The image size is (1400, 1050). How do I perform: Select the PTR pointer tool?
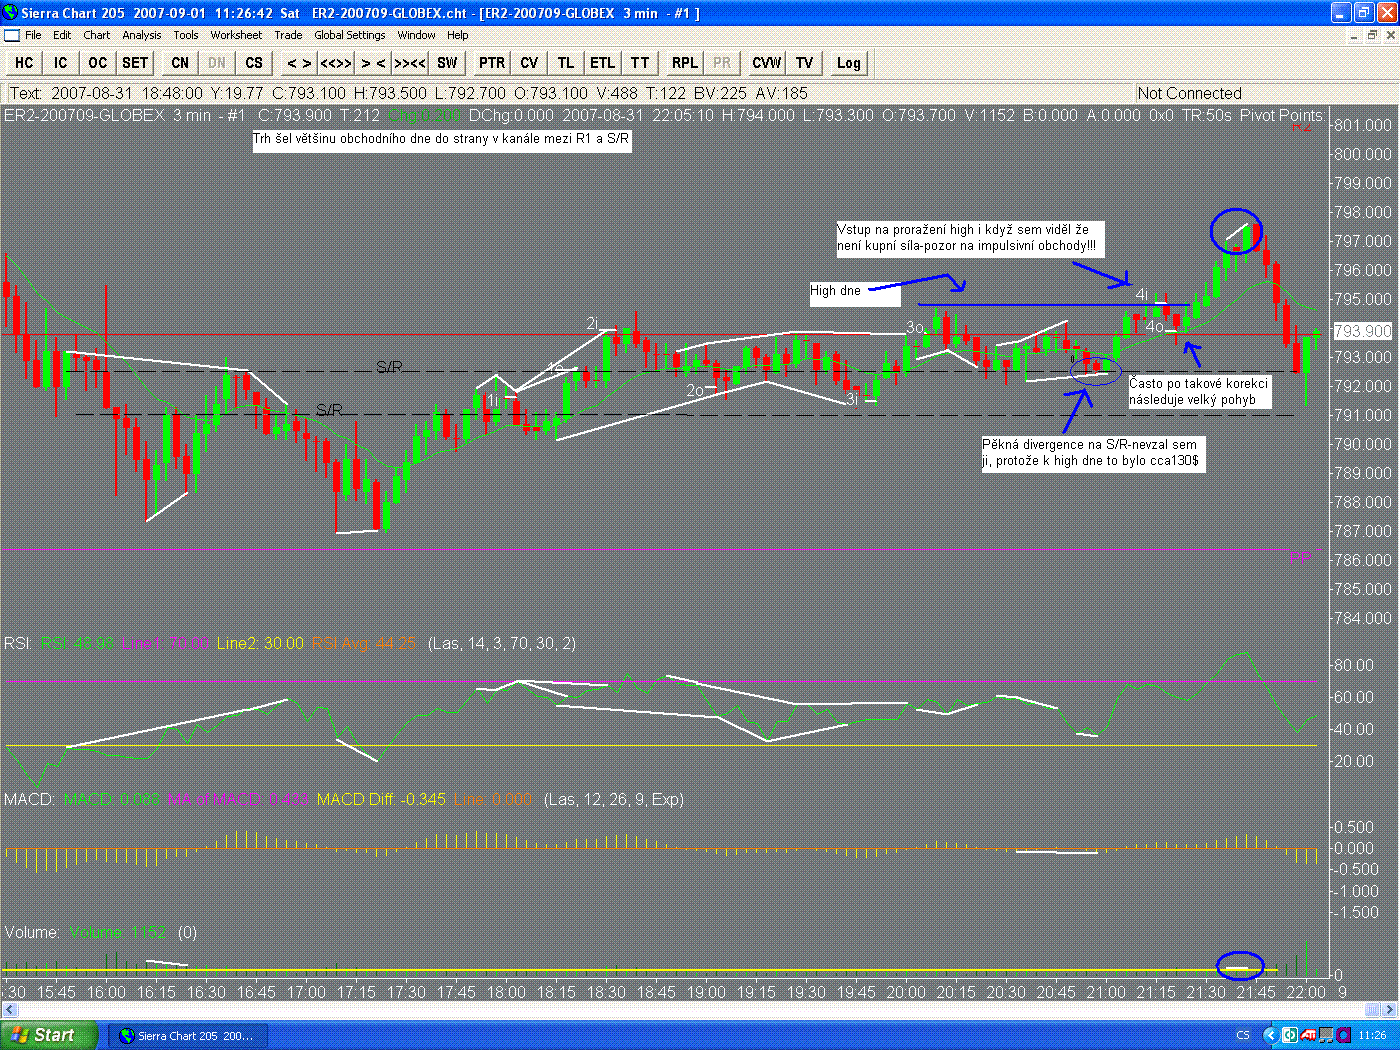(x=492, y=63)
